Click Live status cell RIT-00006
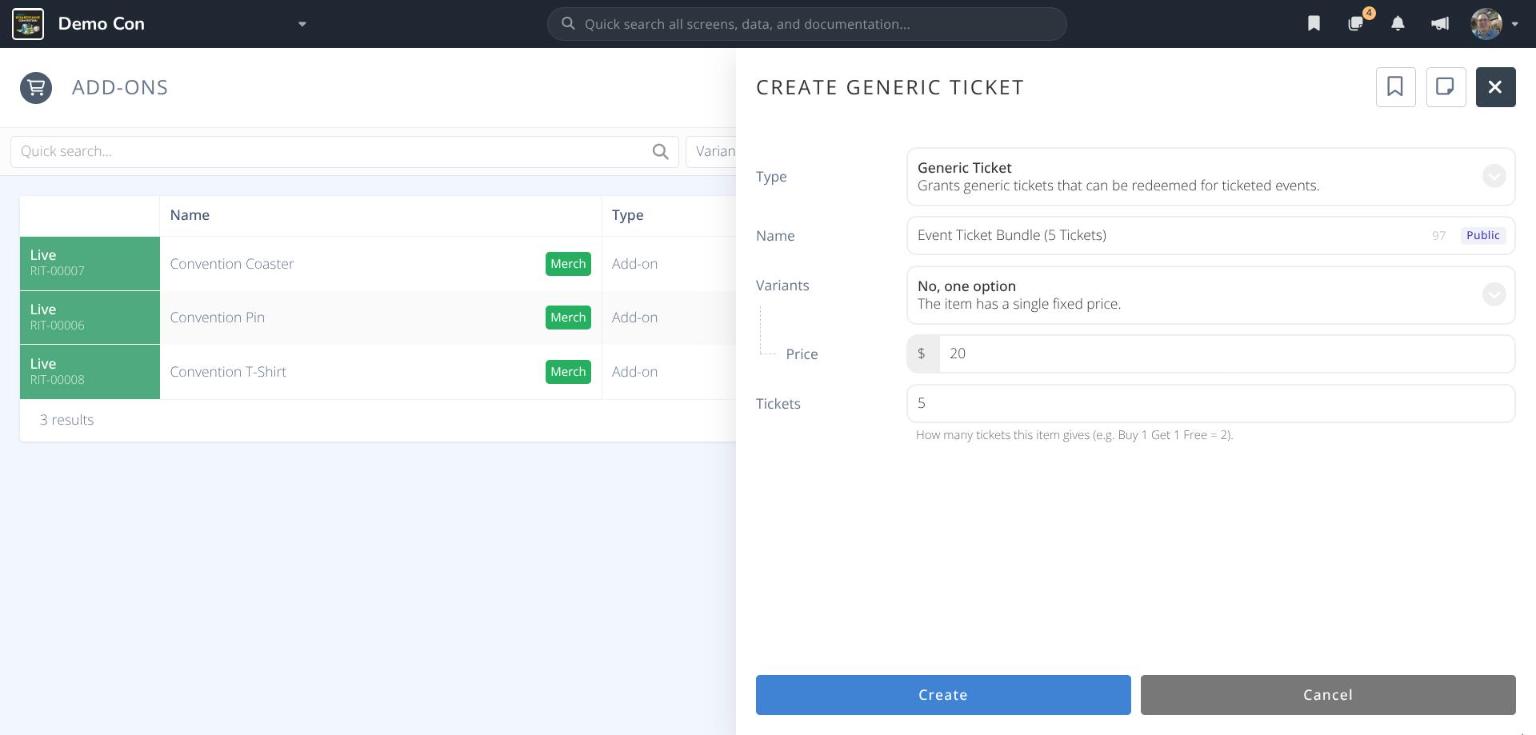The width and height of the screenshot is (1536, 735). coord(90,318)
